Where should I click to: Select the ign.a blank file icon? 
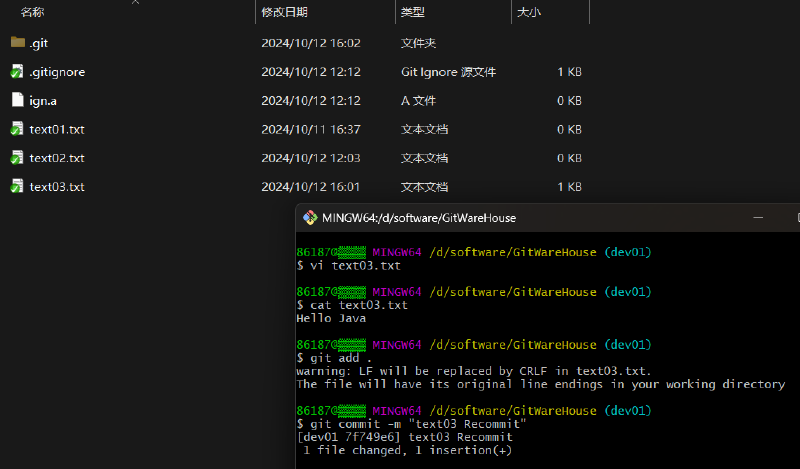tap(18, 100)
